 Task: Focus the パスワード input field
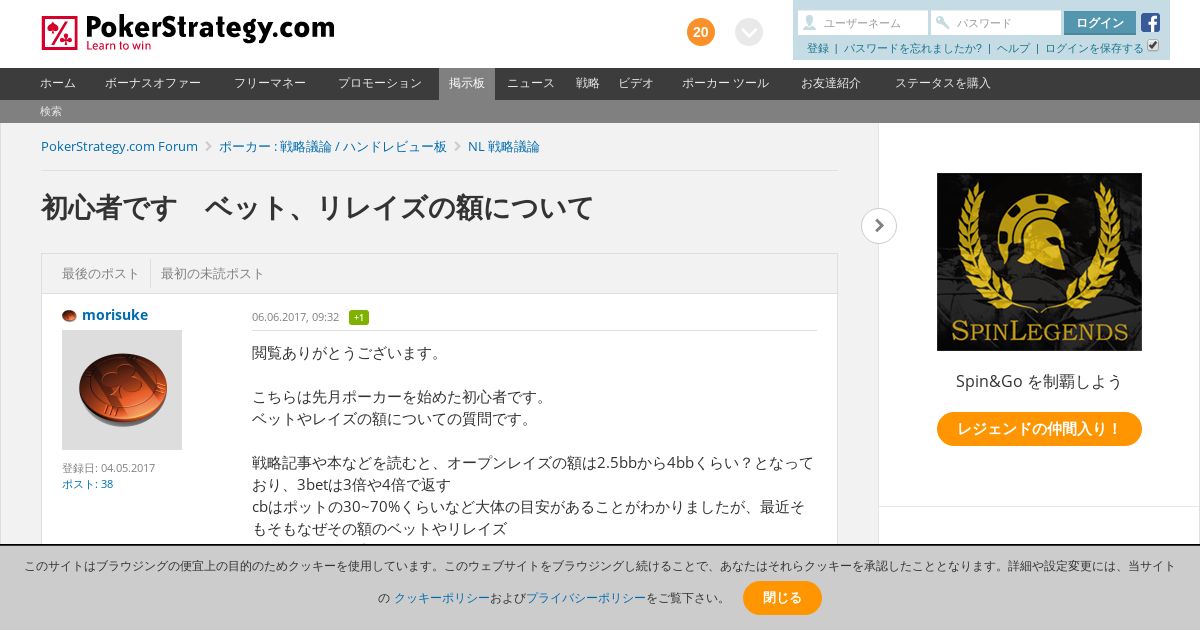coord(996,23)
